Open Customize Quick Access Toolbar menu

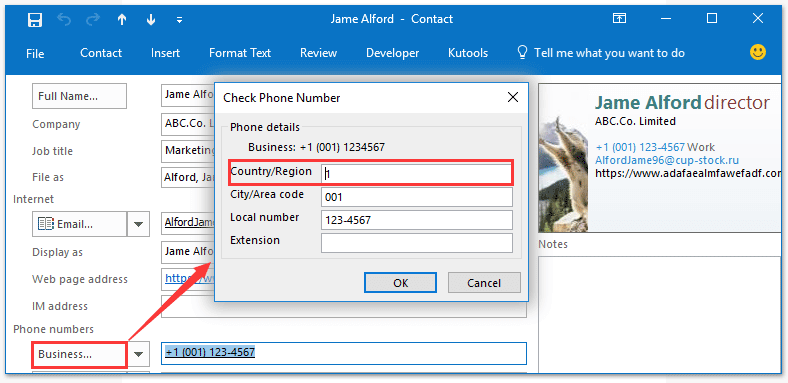click(179, 20)
